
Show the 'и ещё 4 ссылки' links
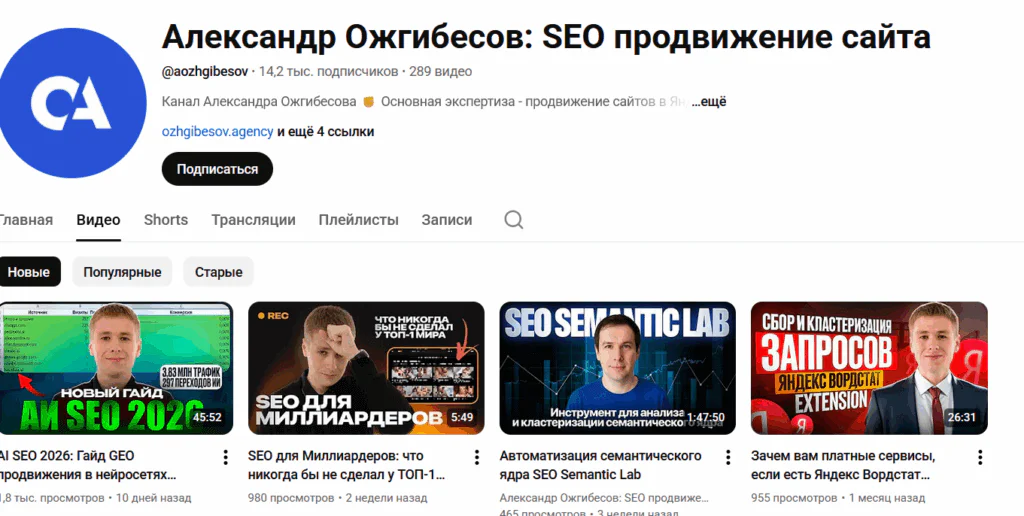(x=325, y=132)
